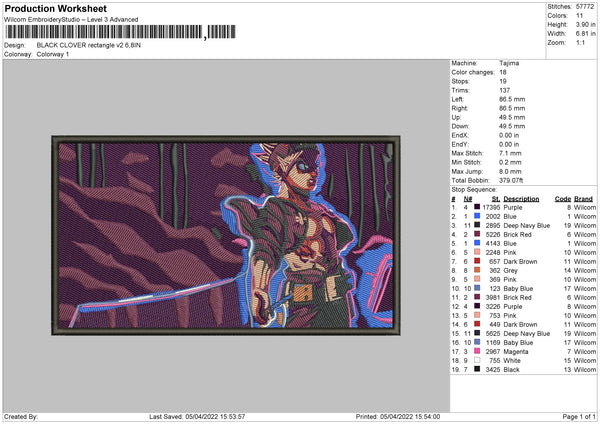Choose the Baby Blue swatch with 123 stitches
This screenshot has height=424, width=600.
[477, 288]
